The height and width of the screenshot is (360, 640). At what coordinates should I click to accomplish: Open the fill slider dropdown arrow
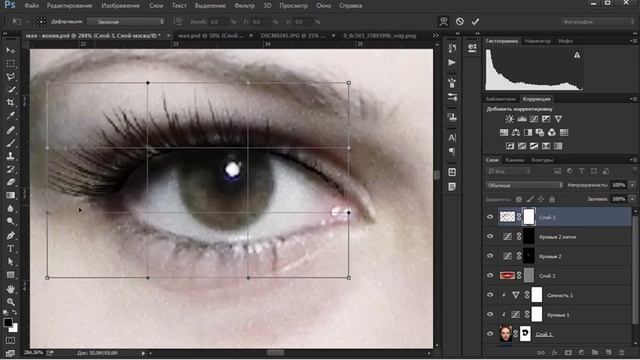632,199
